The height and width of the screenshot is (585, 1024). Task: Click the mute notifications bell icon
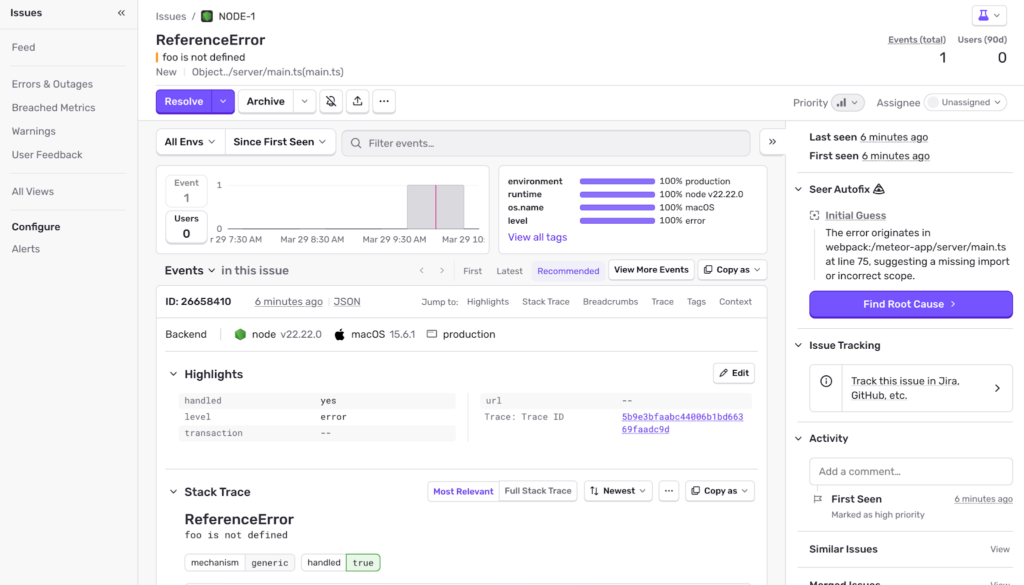click(331, 101)
